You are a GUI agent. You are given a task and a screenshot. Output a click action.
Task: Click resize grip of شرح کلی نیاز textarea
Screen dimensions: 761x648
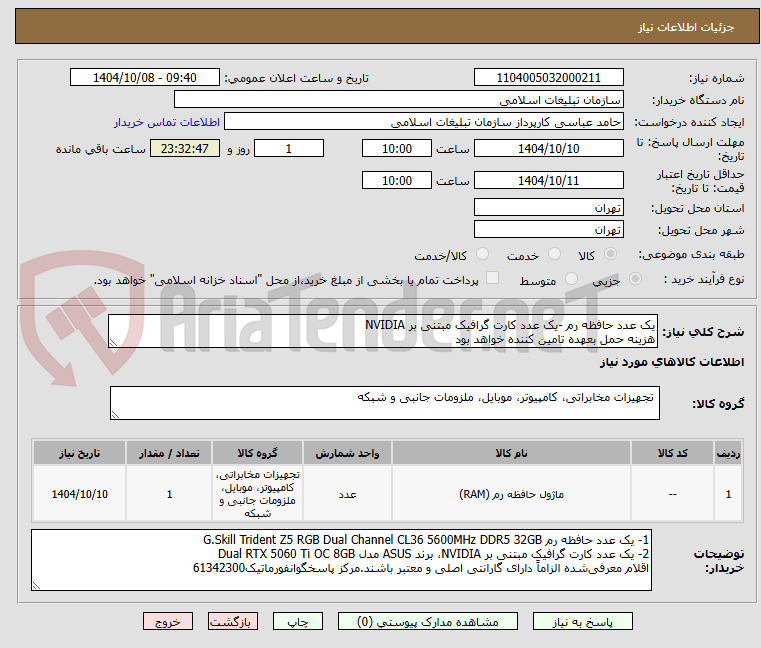[x=113, y=343]
